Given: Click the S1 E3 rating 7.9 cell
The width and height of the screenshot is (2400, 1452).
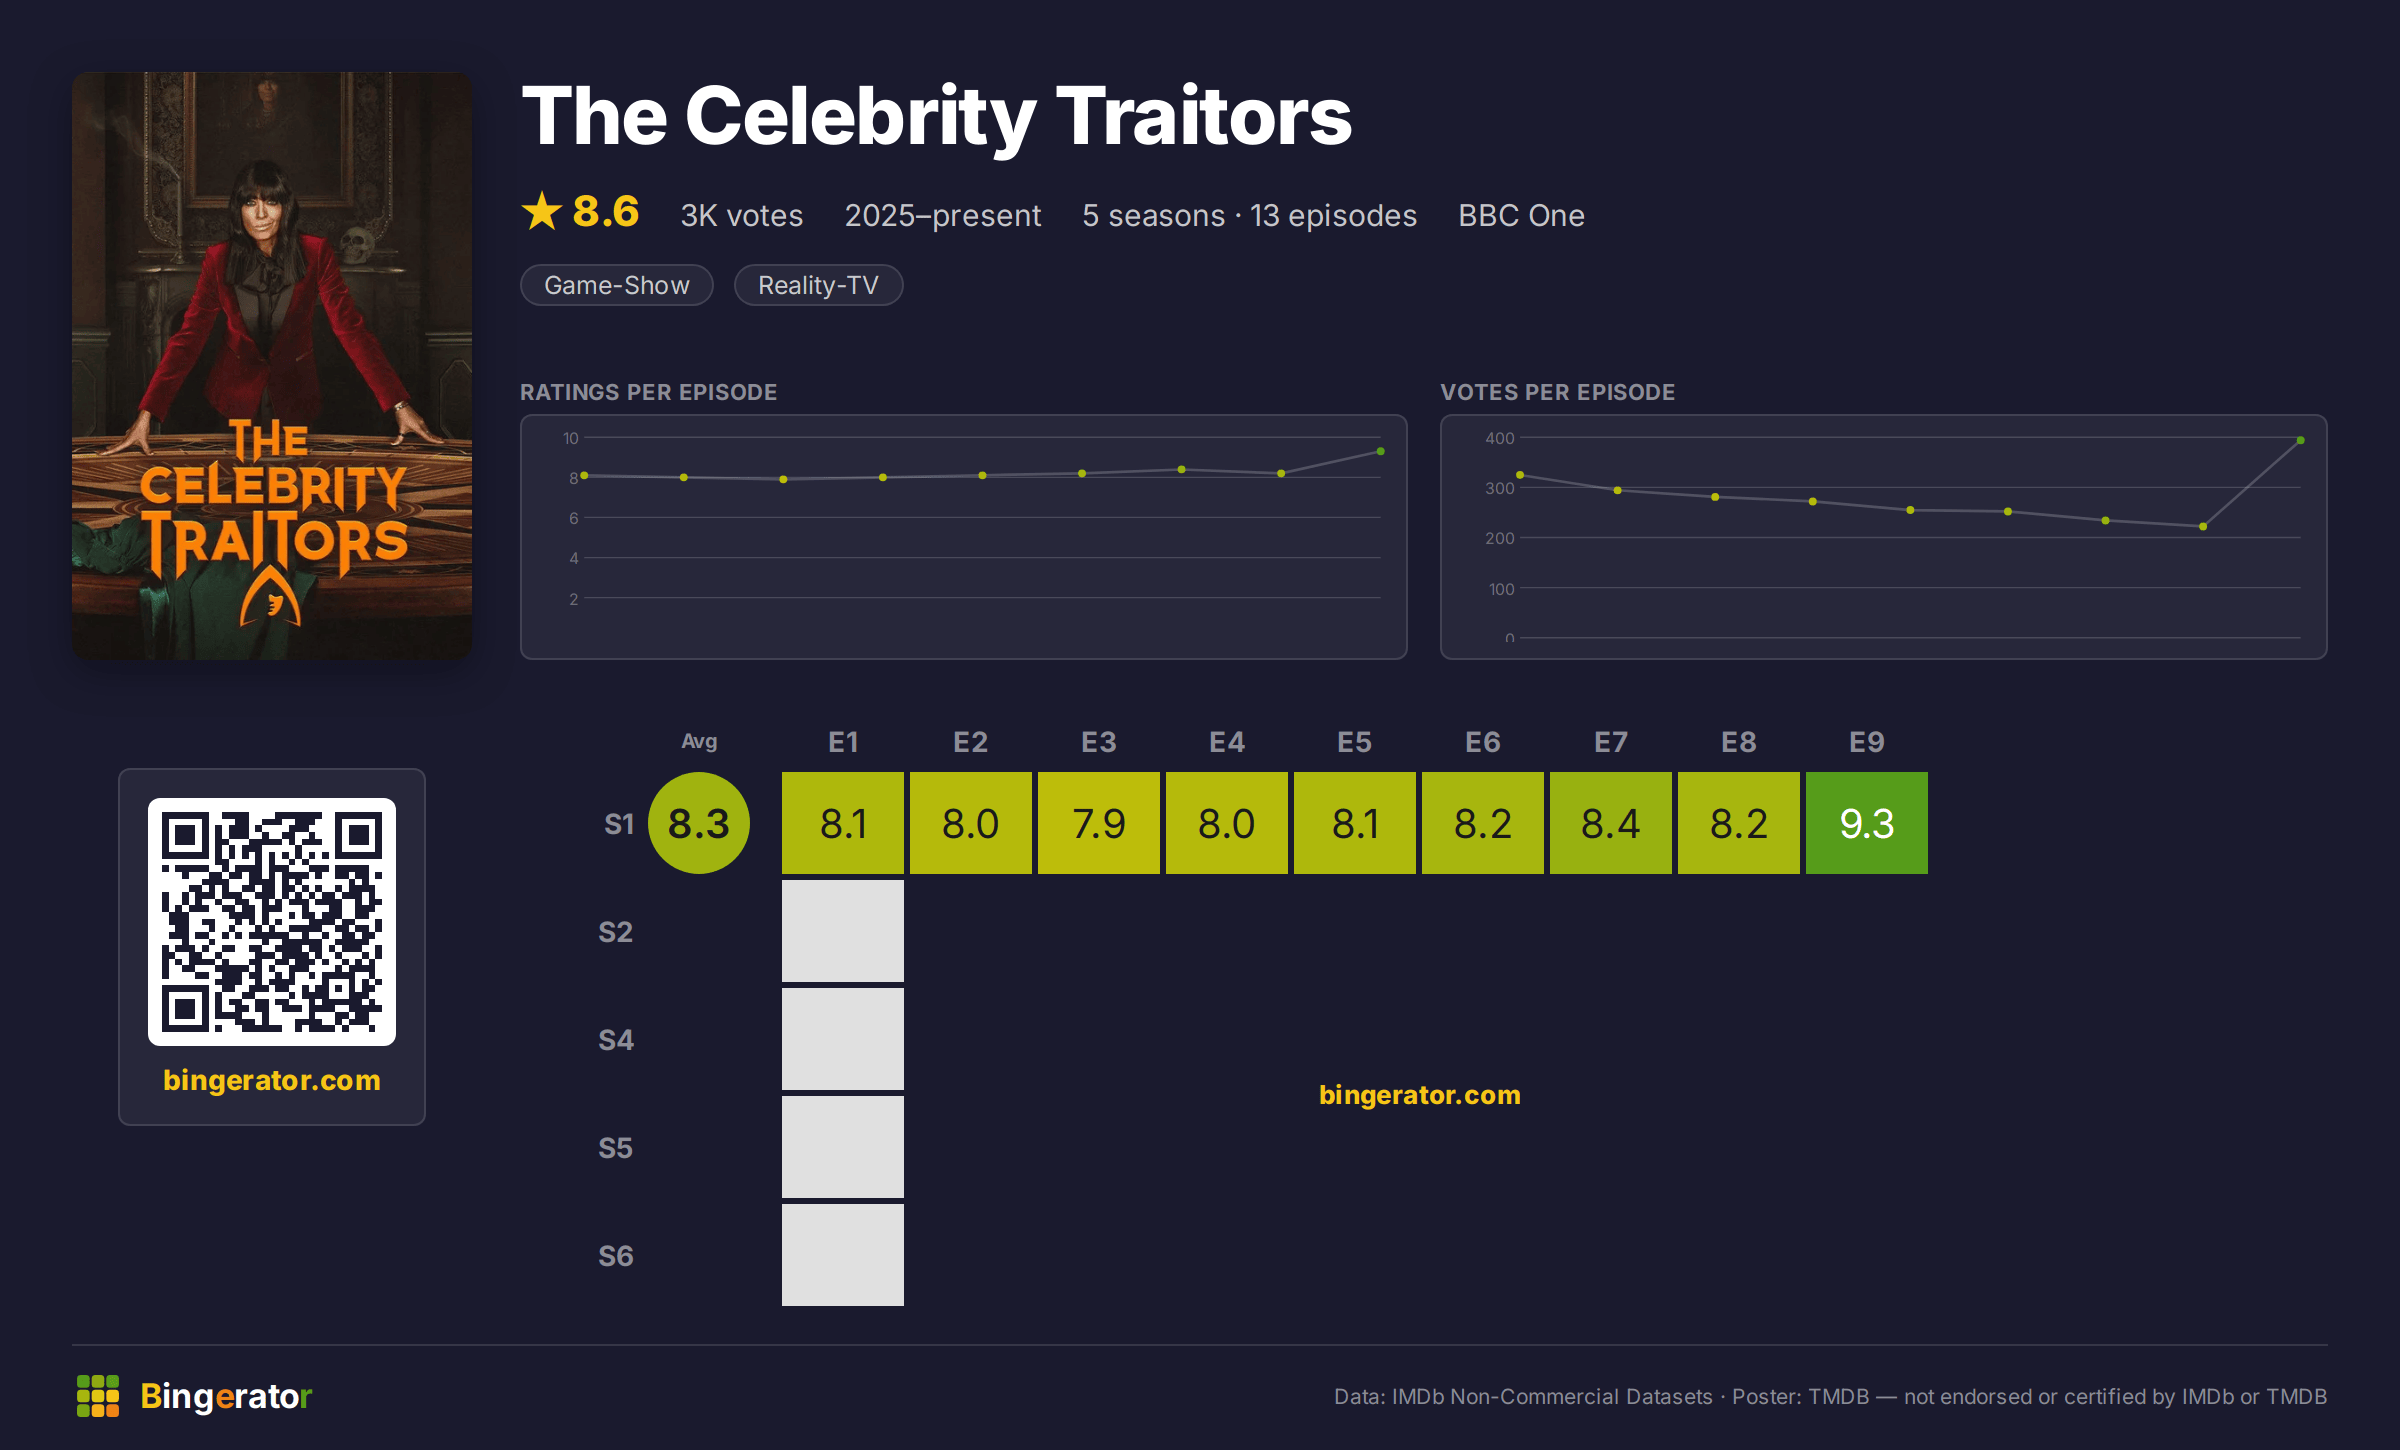Looking at the screenshot, I should coord(1099,823).
